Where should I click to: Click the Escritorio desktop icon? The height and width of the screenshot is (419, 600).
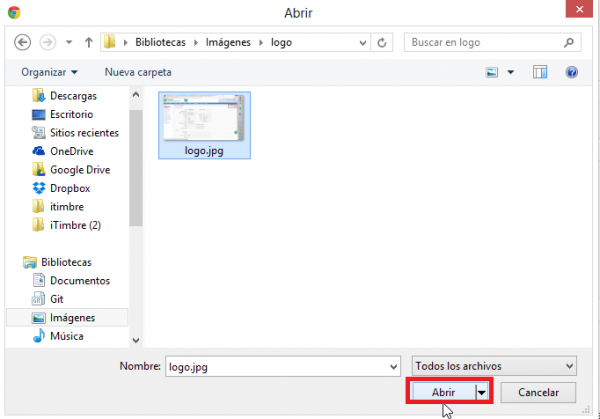point(39,114)
